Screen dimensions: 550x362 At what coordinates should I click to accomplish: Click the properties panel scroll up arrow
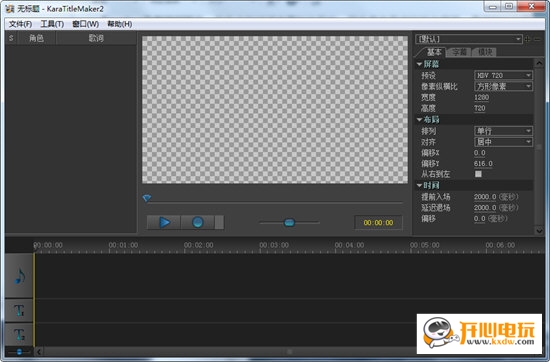coord(539,63)
